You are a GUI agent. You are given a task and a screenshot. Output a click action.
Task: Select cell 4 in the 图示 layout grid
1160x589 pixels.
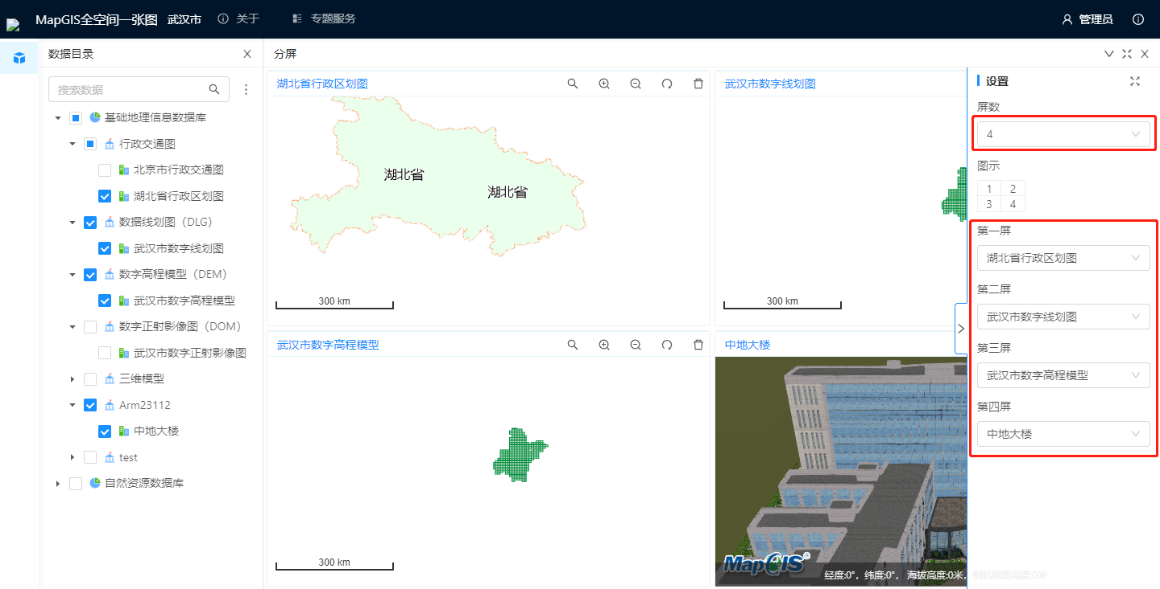pyautogui.click(x=1013, y=204)
